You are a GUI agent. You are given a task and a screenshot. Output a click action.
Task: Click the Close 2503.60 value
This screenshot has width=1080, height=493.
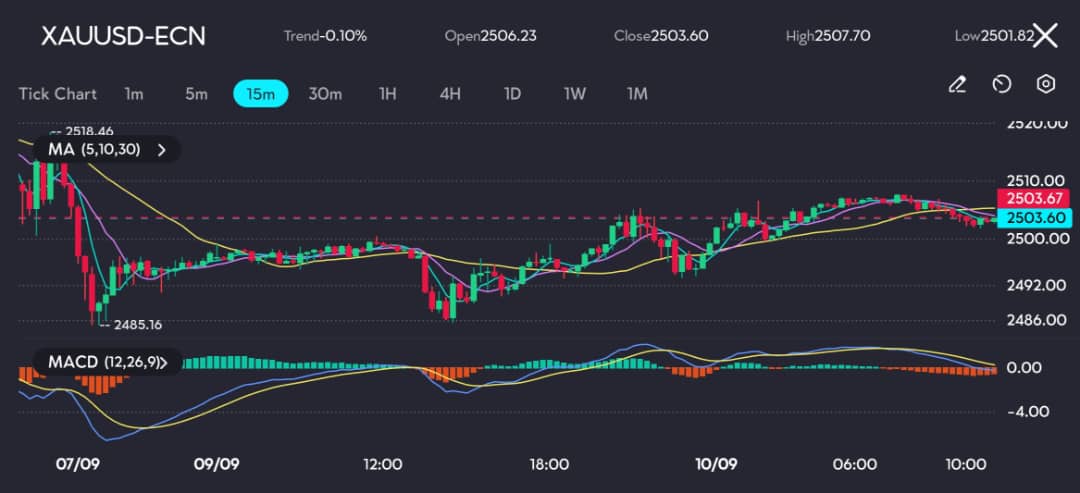661,36
